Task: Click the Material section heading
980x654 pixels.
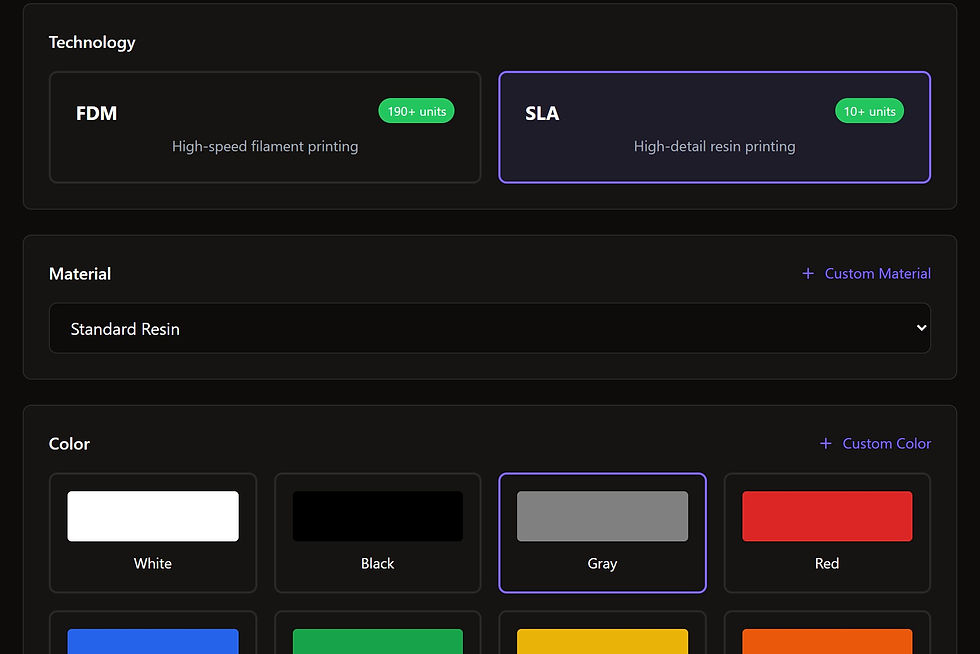Action: coord(80,274)
